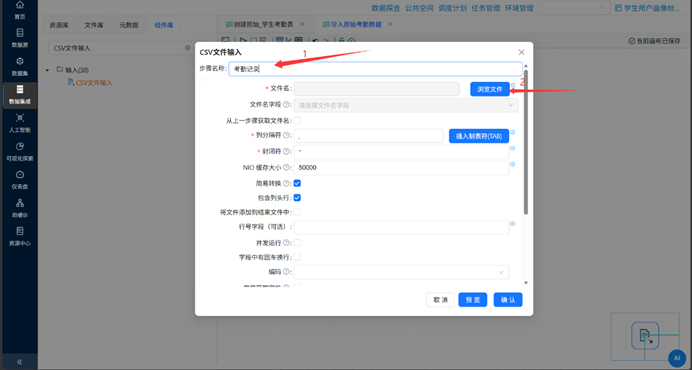
Task: Click 浏览文件 button
Action: (490, 89)
